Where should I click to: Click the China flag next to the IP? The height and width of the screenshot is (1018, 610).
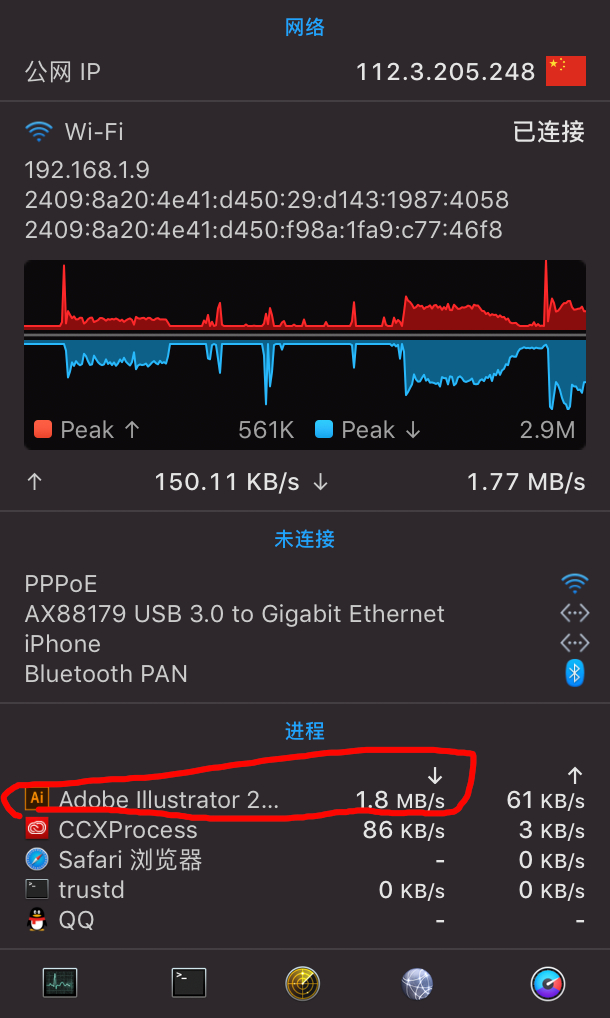pos(565,71)
